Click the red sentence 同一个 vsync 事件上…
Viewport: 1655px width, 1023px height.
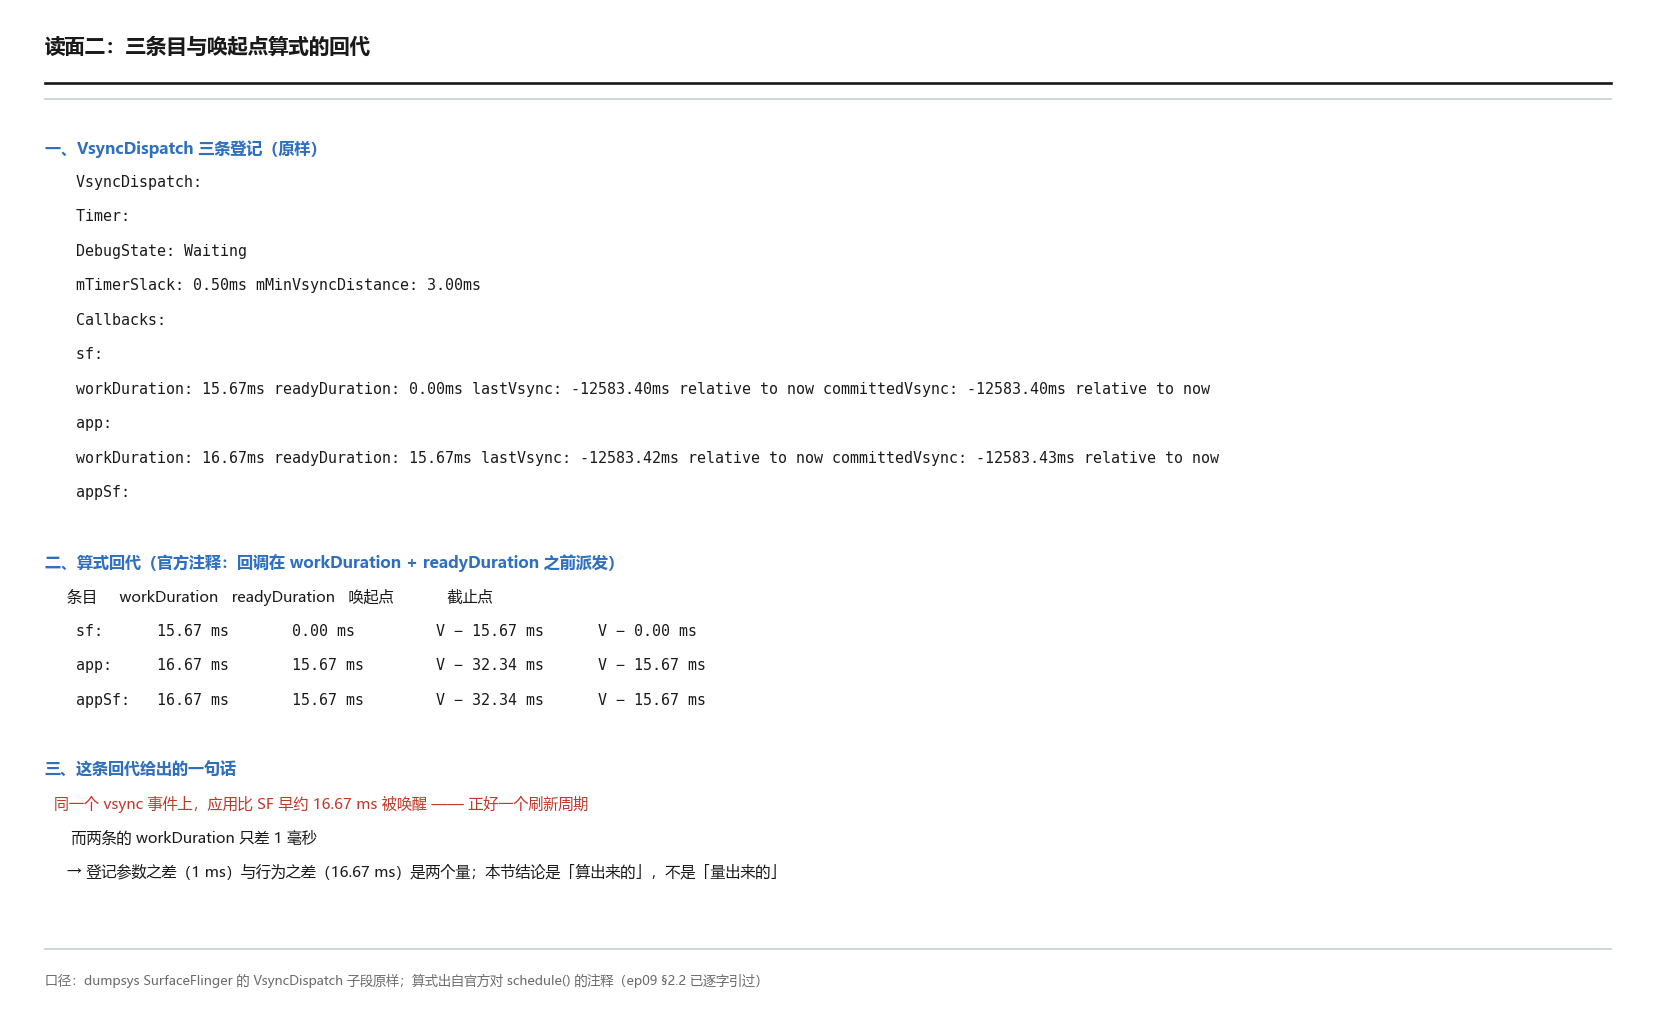point(321,804)
